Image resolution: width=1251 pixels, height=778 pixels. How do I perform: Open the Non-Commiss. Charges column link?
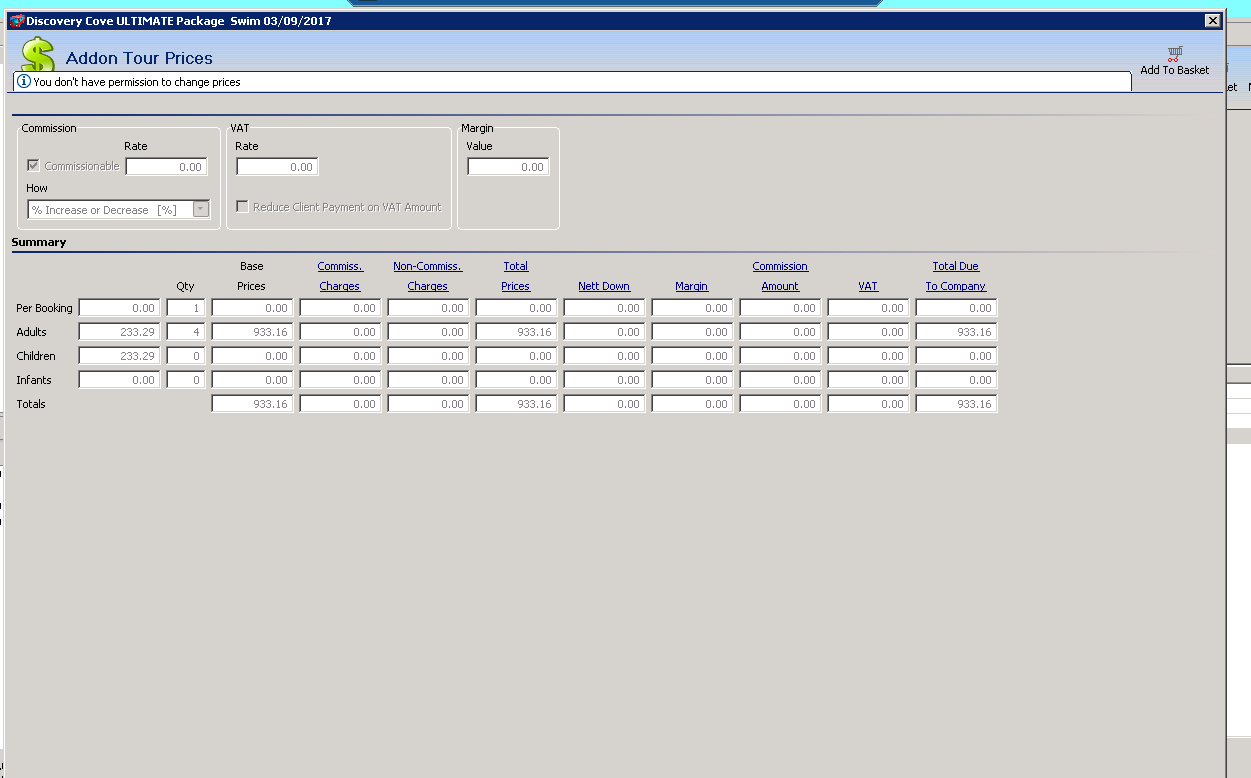point(428,276)
